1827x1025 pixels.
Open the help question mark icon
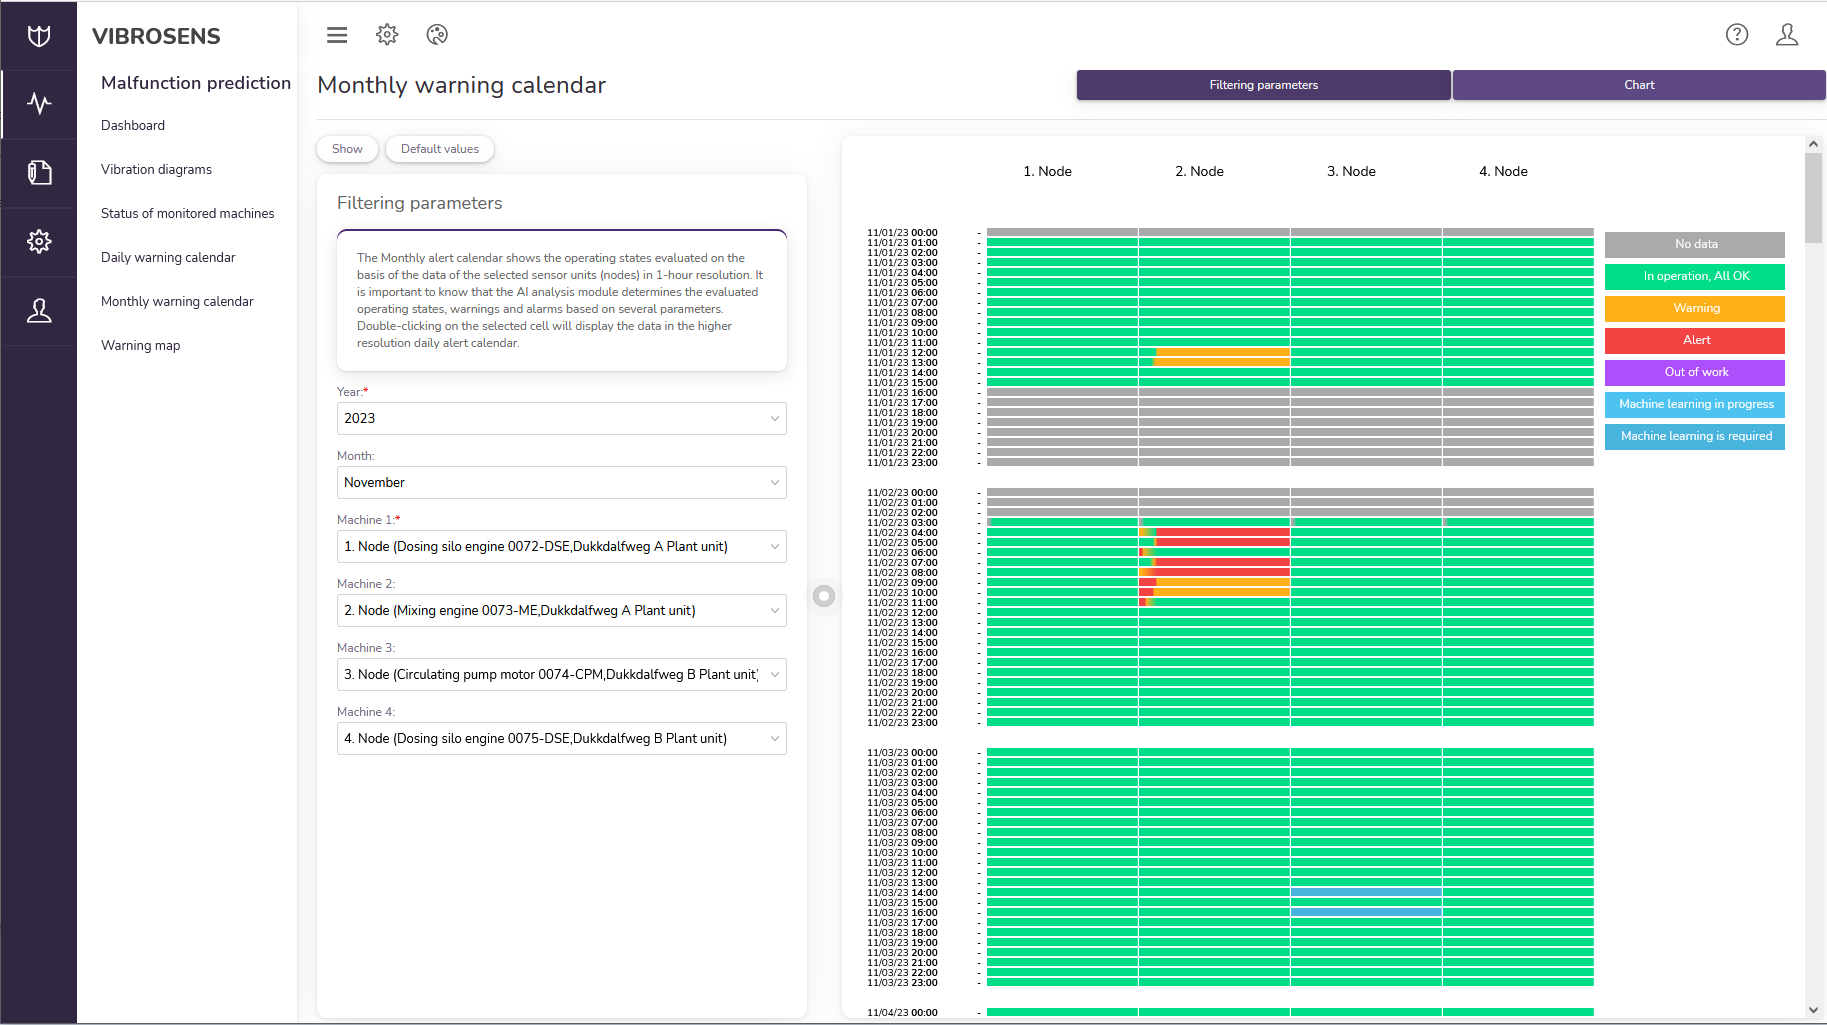tap(1737, 35)
